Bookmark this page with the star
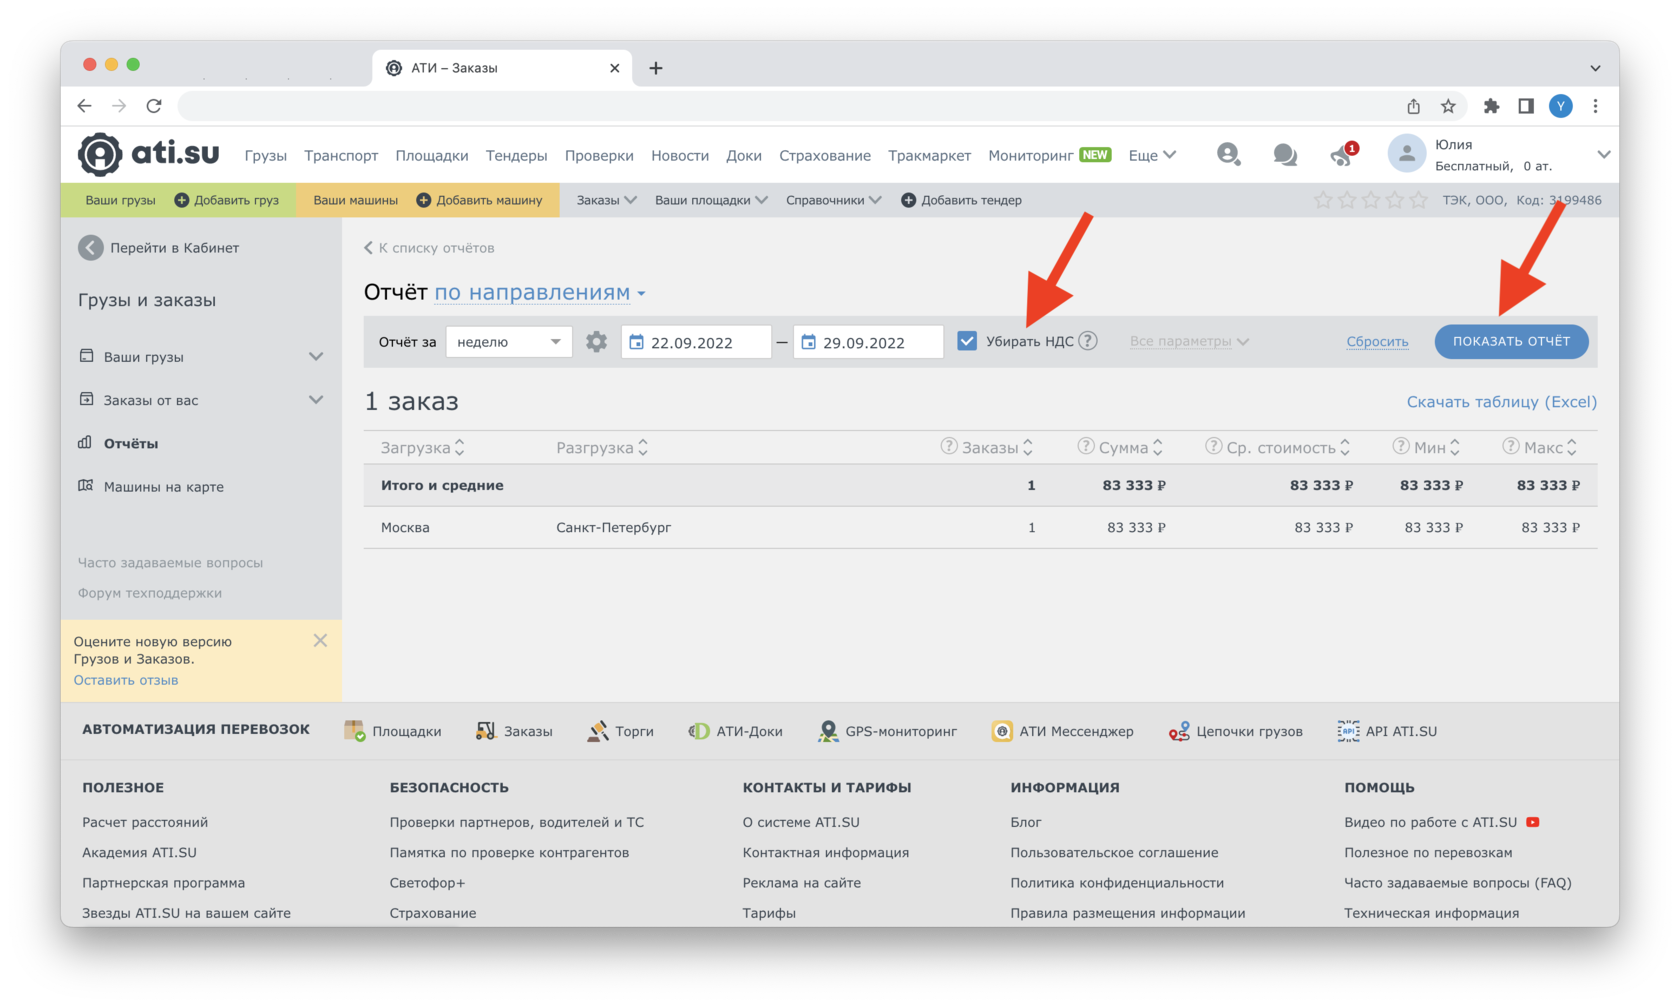 tap(1448, 106)
